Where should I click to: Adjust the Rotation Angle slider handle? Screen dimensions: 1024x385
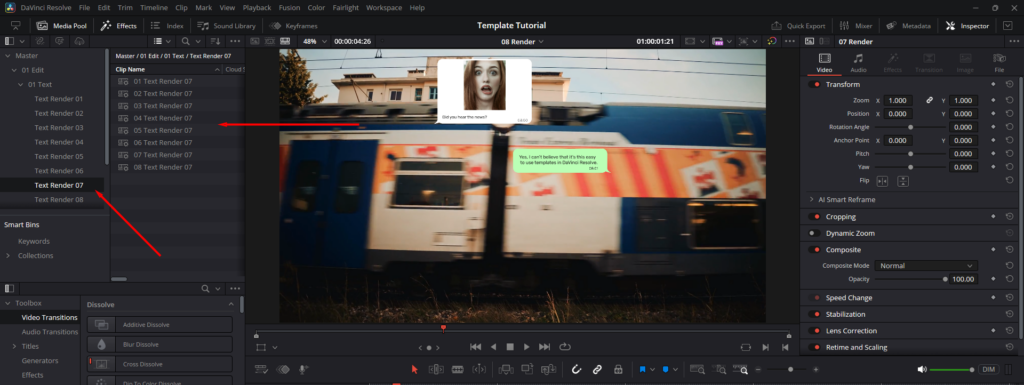pos(910,127)
